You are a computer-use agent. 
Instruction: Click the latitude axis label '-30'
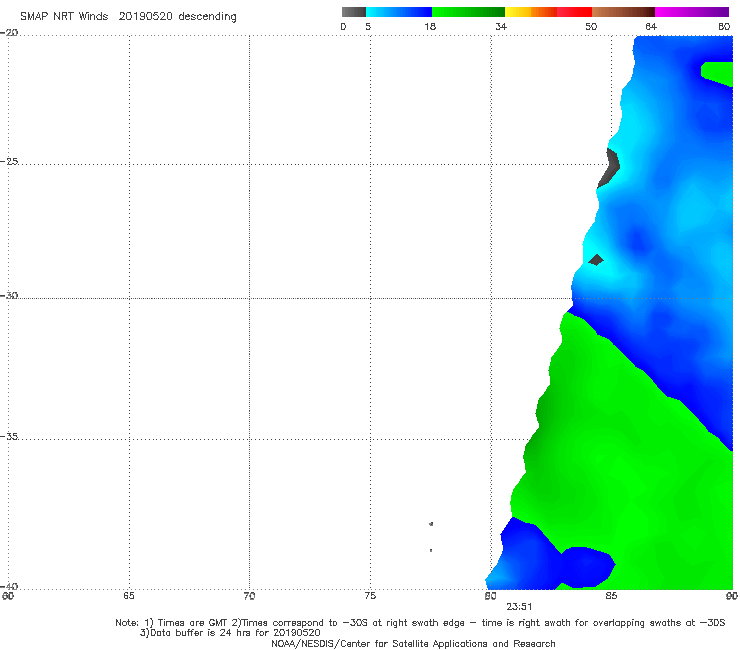[9, 295]
